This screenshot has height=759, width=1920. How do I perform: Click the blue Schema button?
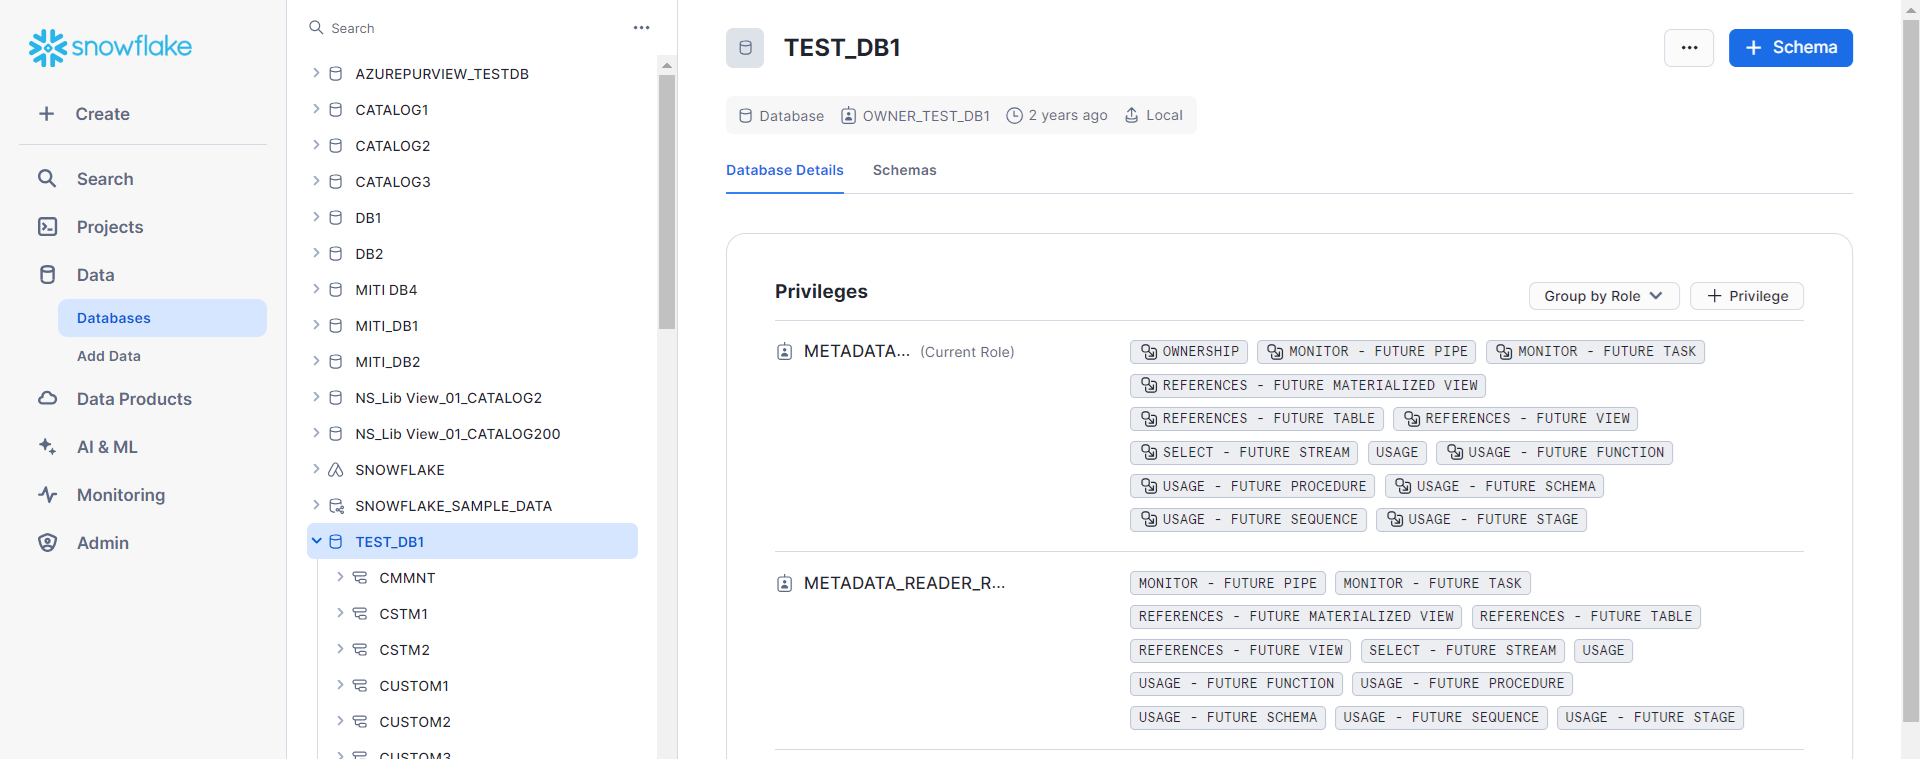pos(1790,48)
